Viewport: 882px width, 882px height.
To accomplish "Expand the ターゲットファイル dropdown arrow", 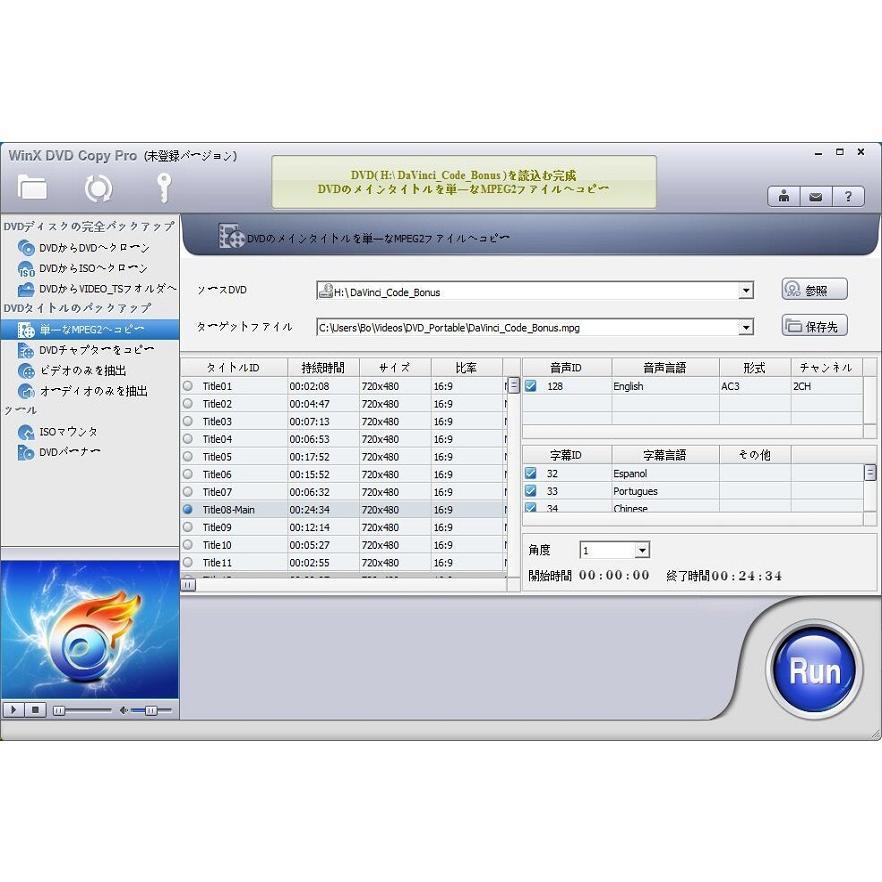I will click(746, 327).
